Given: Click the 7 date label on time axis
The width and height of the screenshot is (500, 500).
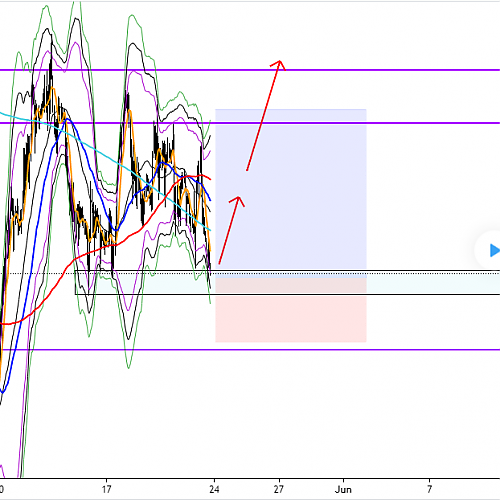Looking at the screenshot, I should tap(429, 489).
